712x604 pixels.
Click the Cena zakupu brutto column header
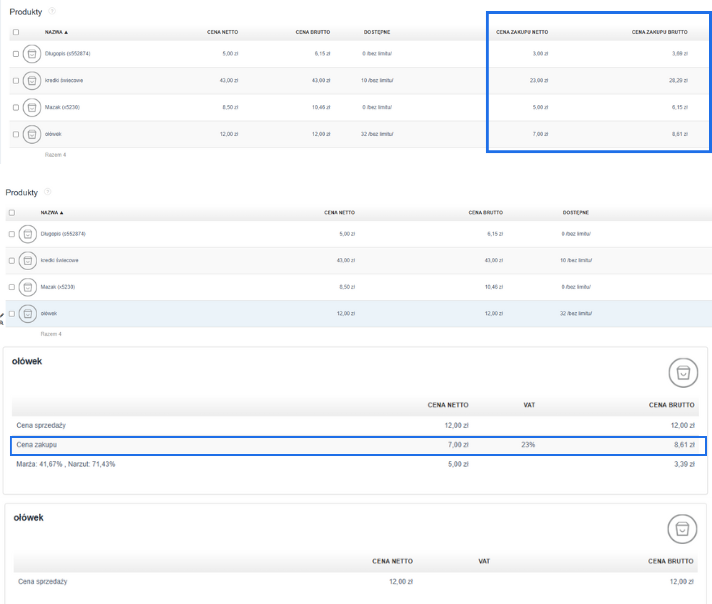pos(659,32)
